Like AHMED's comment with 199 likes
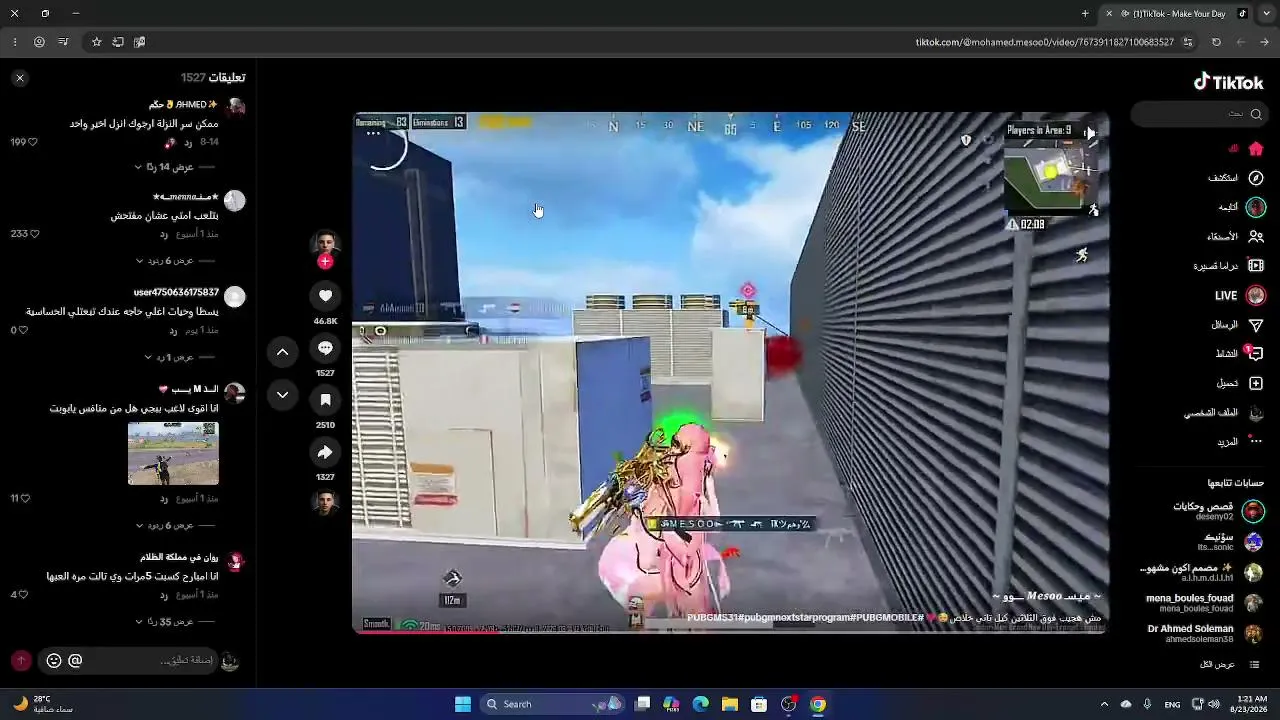Viewport: 1280px width, 720px height. pos(32,142)
